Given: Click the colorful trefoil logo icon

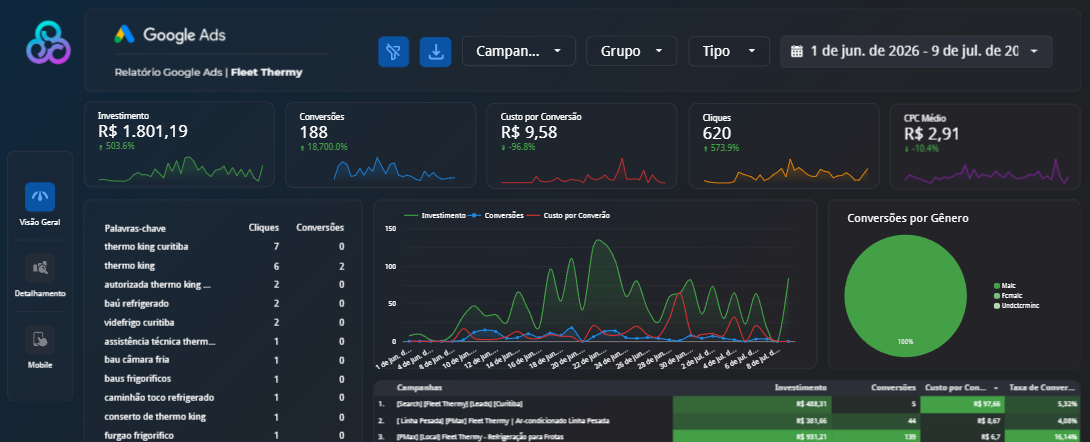Looking at the screenshot, I should (x=49, y=42).
